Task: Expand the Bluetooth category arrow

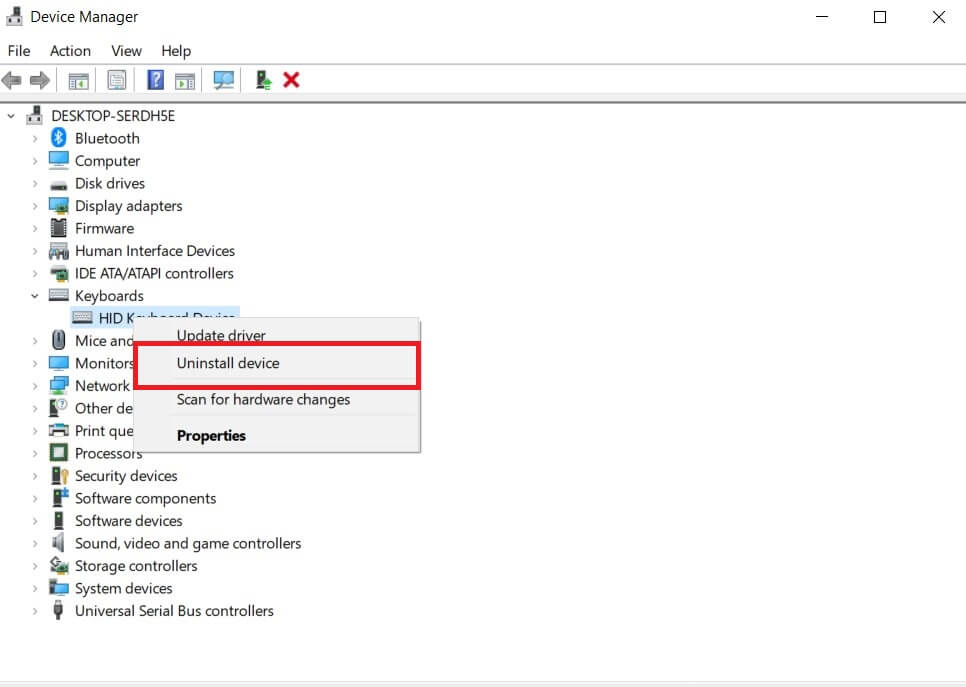Action: [35, 139]
